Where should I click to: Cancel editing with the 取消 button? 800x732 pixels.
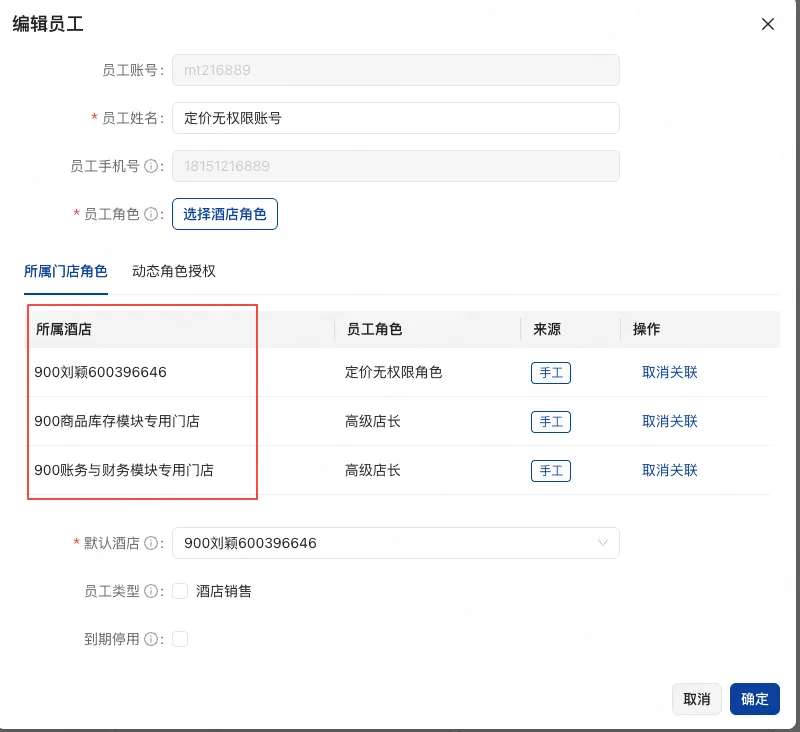coord(697,699)
